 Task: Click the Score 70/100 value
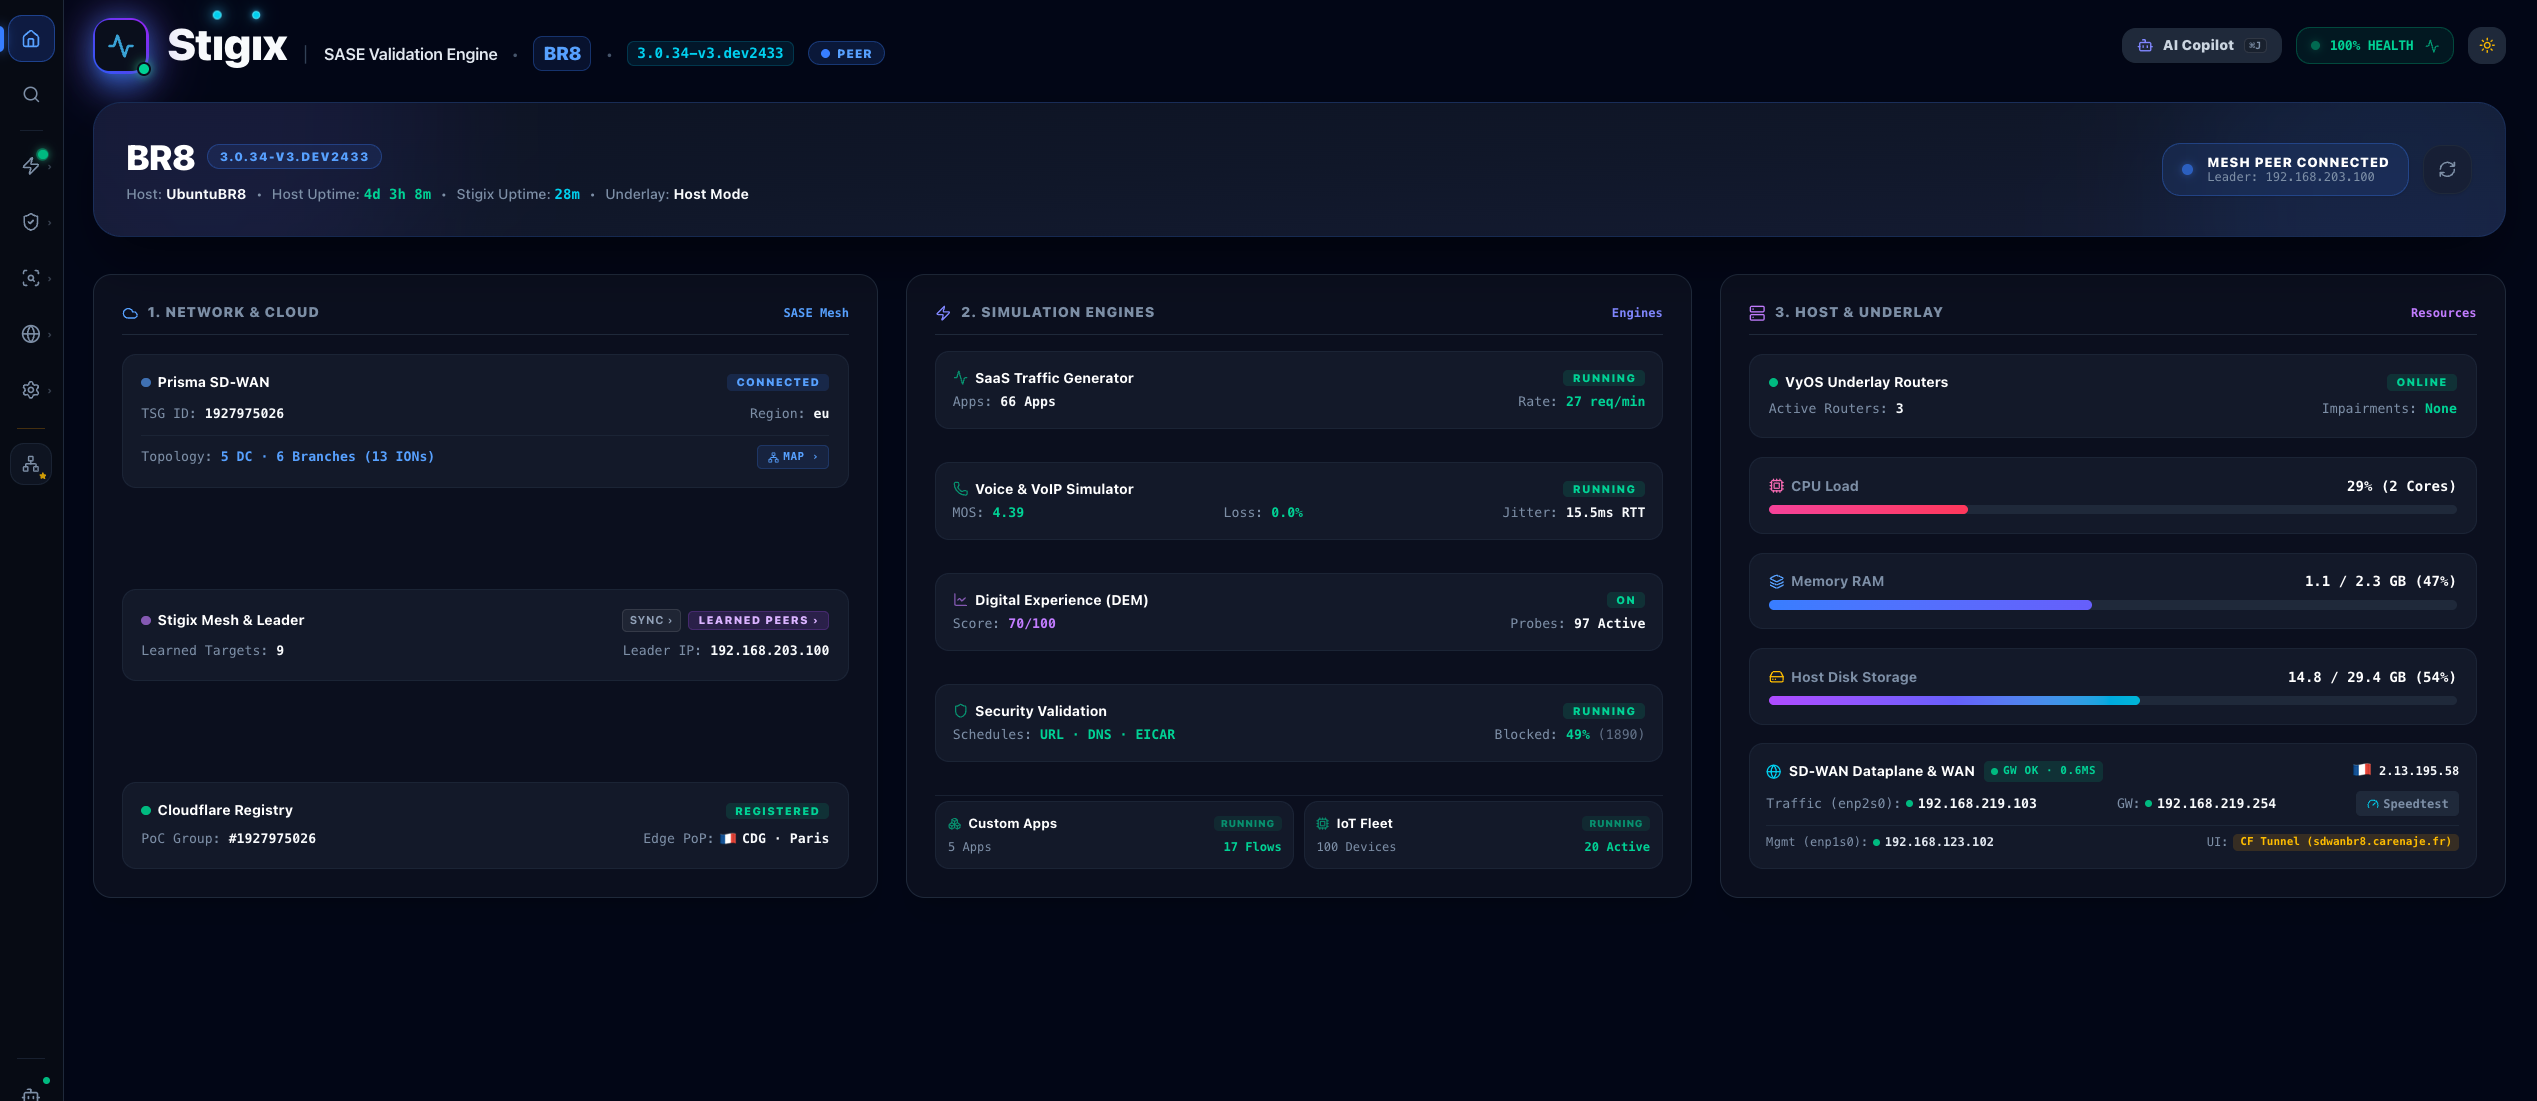1032,624
